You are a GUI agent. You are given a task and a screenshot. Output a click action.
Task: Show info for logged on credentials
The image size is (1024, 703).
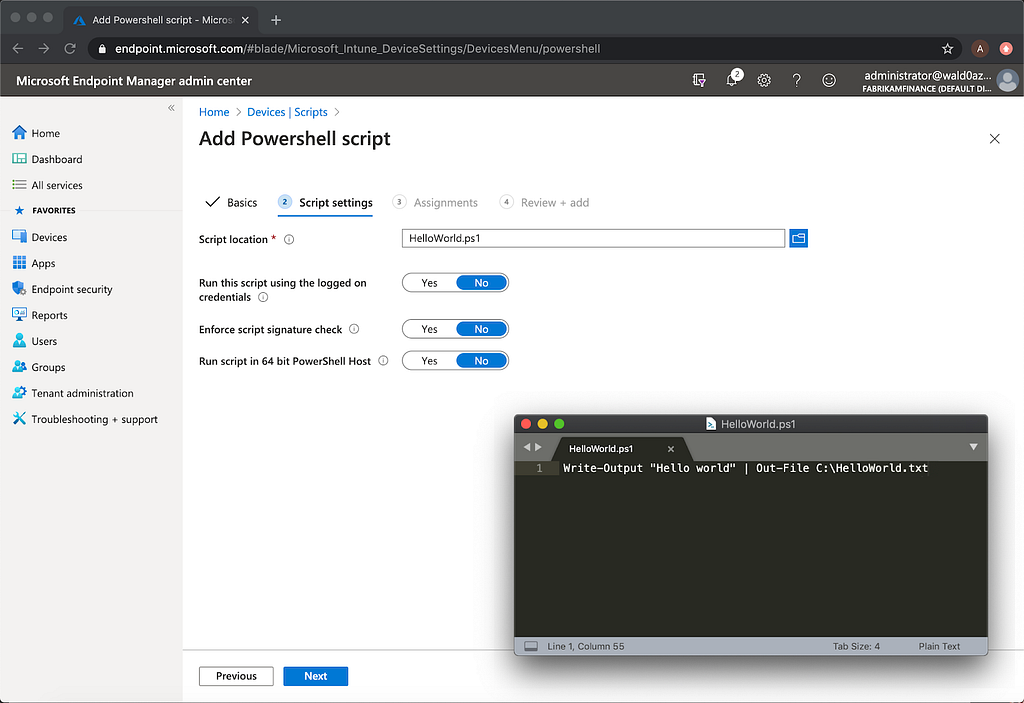pyautogui.click(x=263, y=297)
